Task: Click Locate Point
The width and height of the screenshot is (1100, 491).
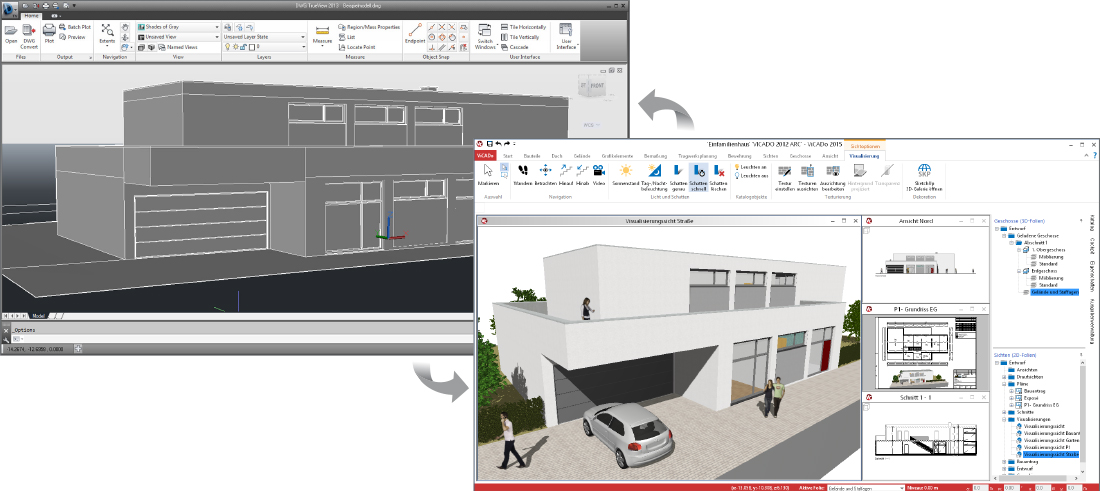Action: [356, 47]
